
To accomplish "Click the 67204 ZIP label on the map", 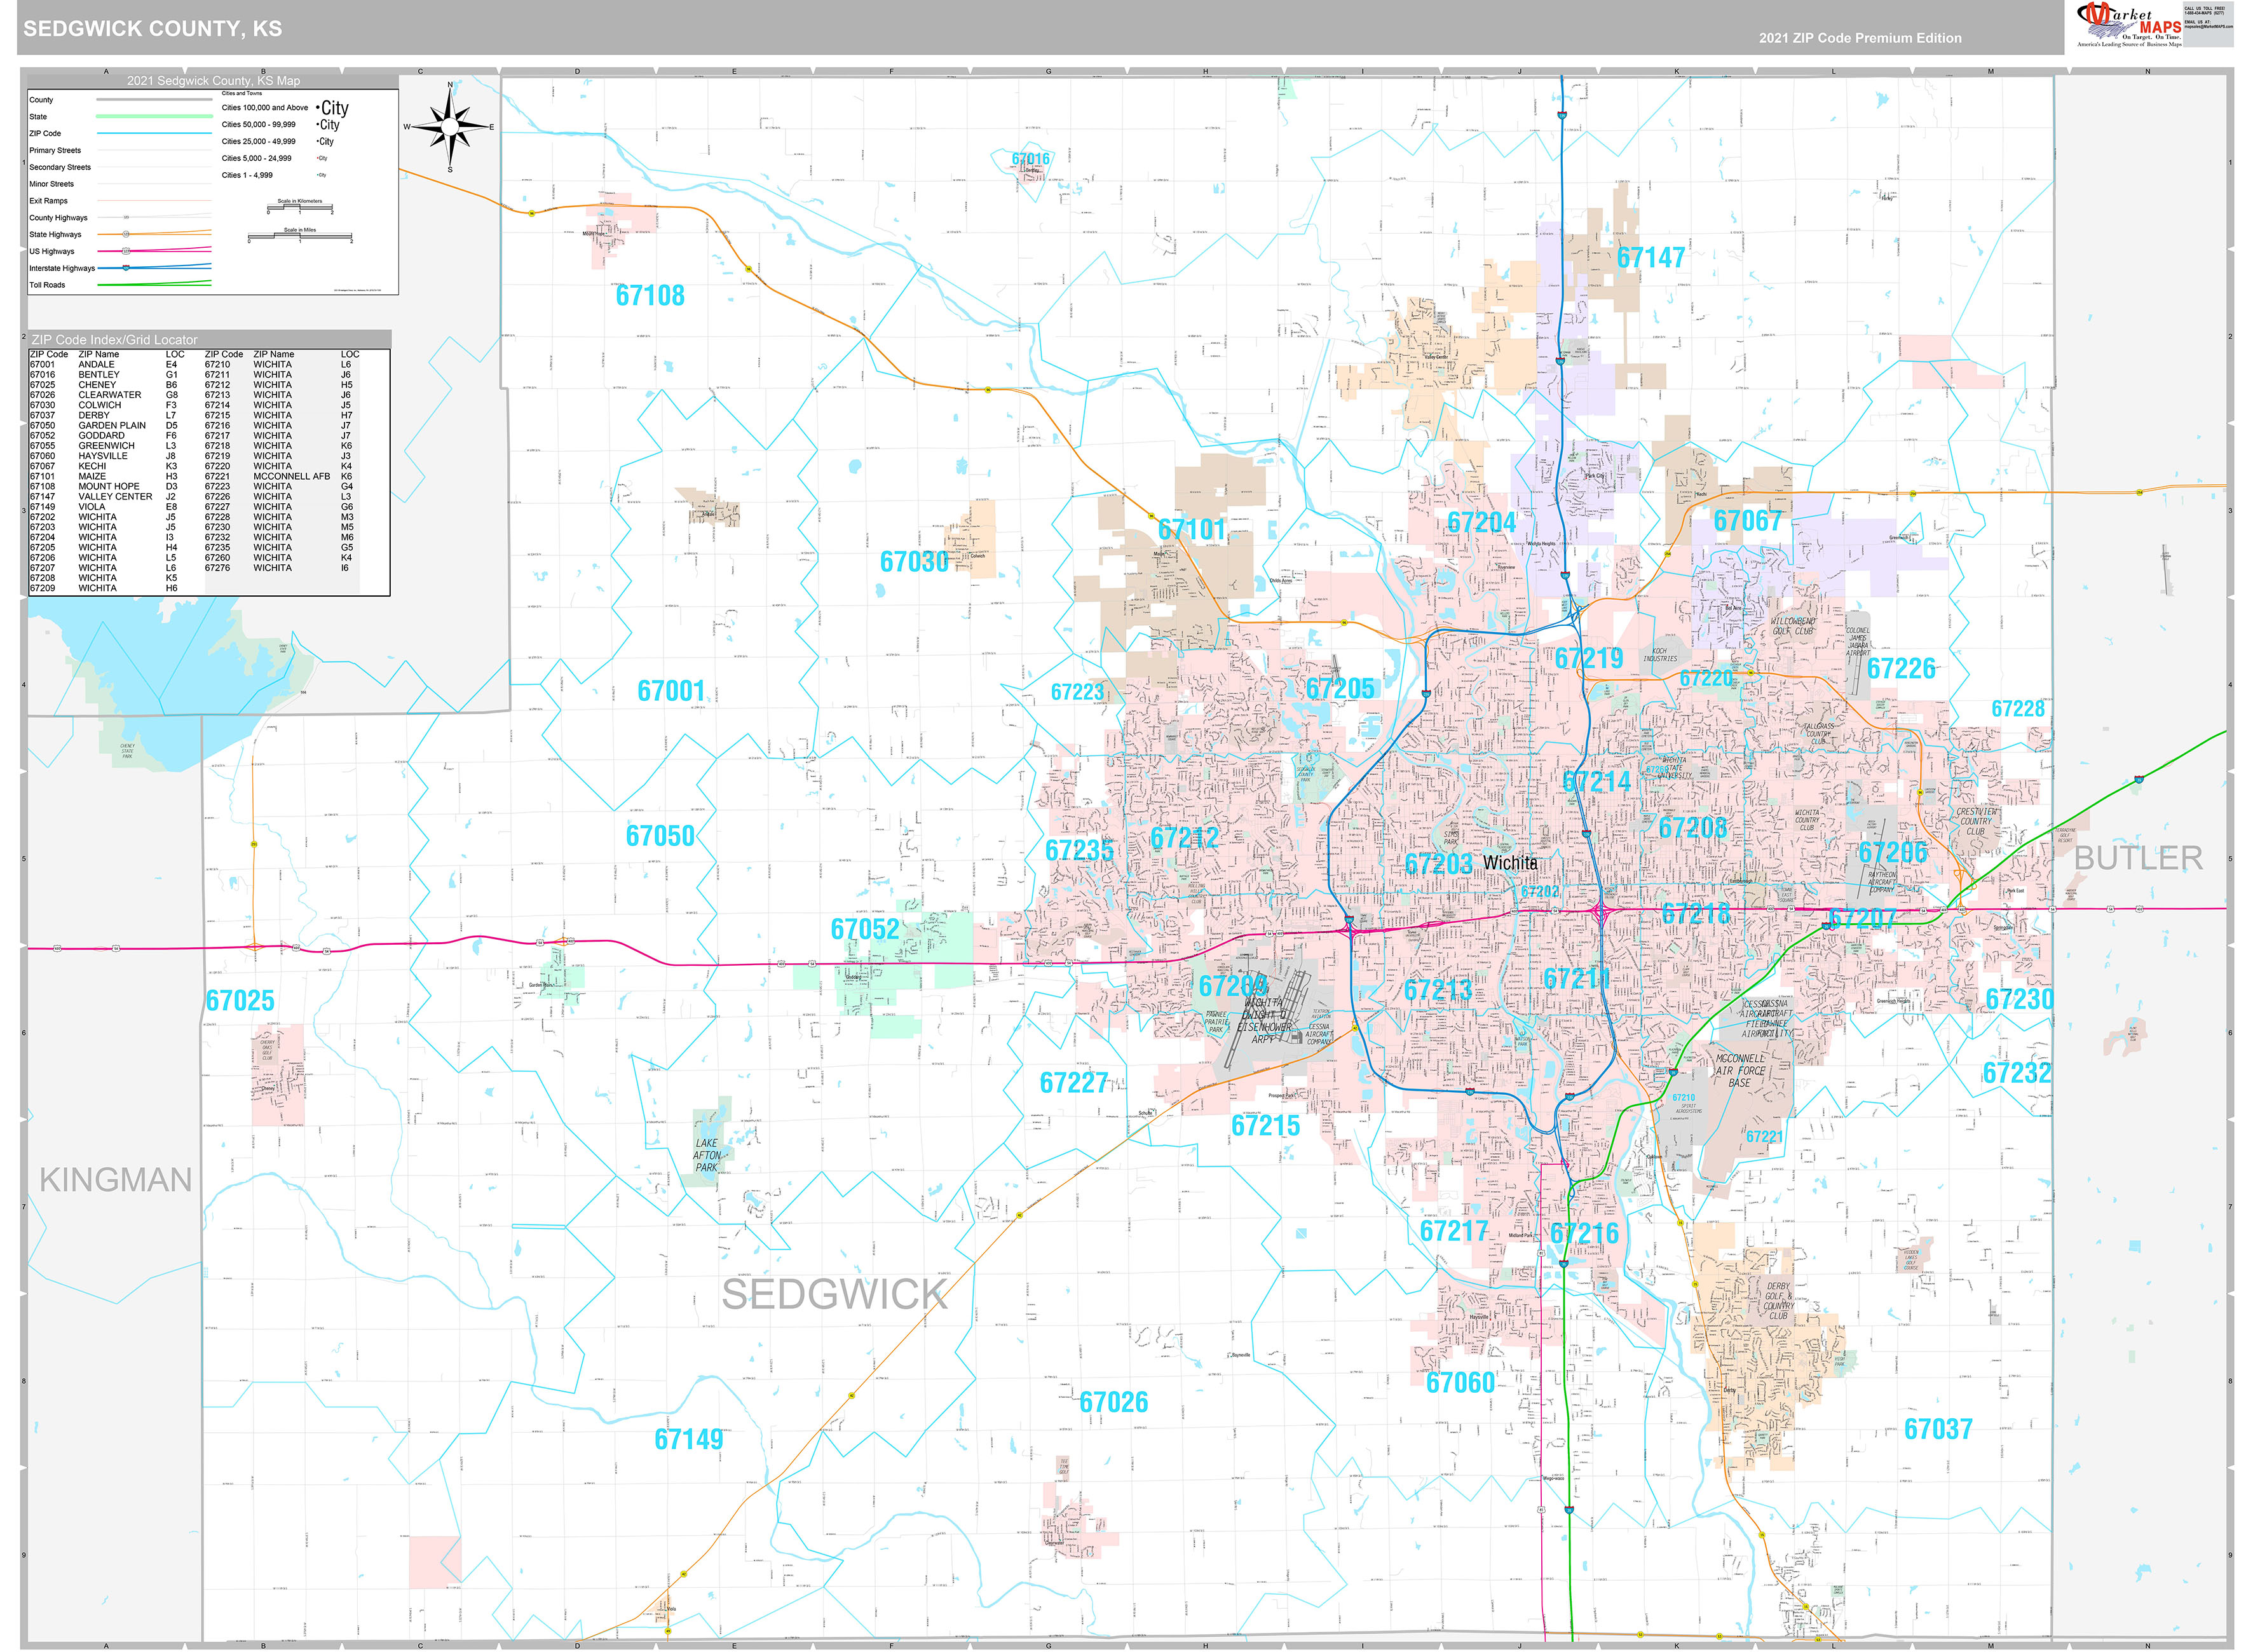I will click(x=1482, y=522).
